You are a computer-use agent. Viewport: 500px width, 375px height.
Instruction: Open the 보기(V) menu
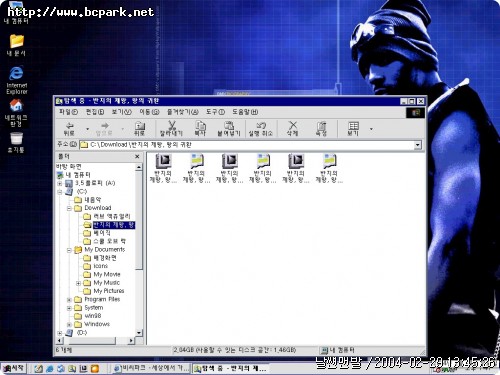(122, 112)
